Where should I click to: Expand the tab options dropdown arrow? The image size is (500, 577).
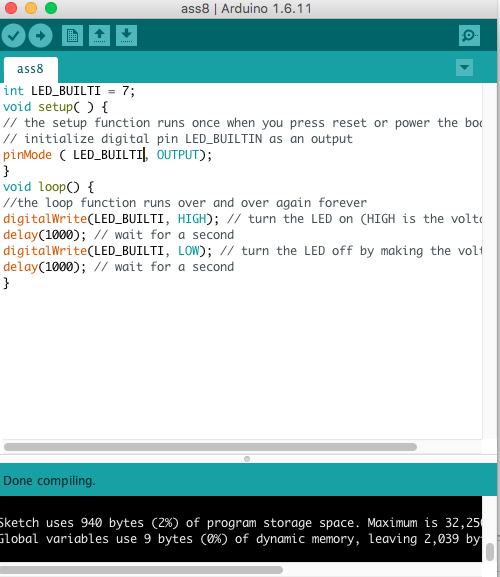pyautogui.click(x=464, y=67)
